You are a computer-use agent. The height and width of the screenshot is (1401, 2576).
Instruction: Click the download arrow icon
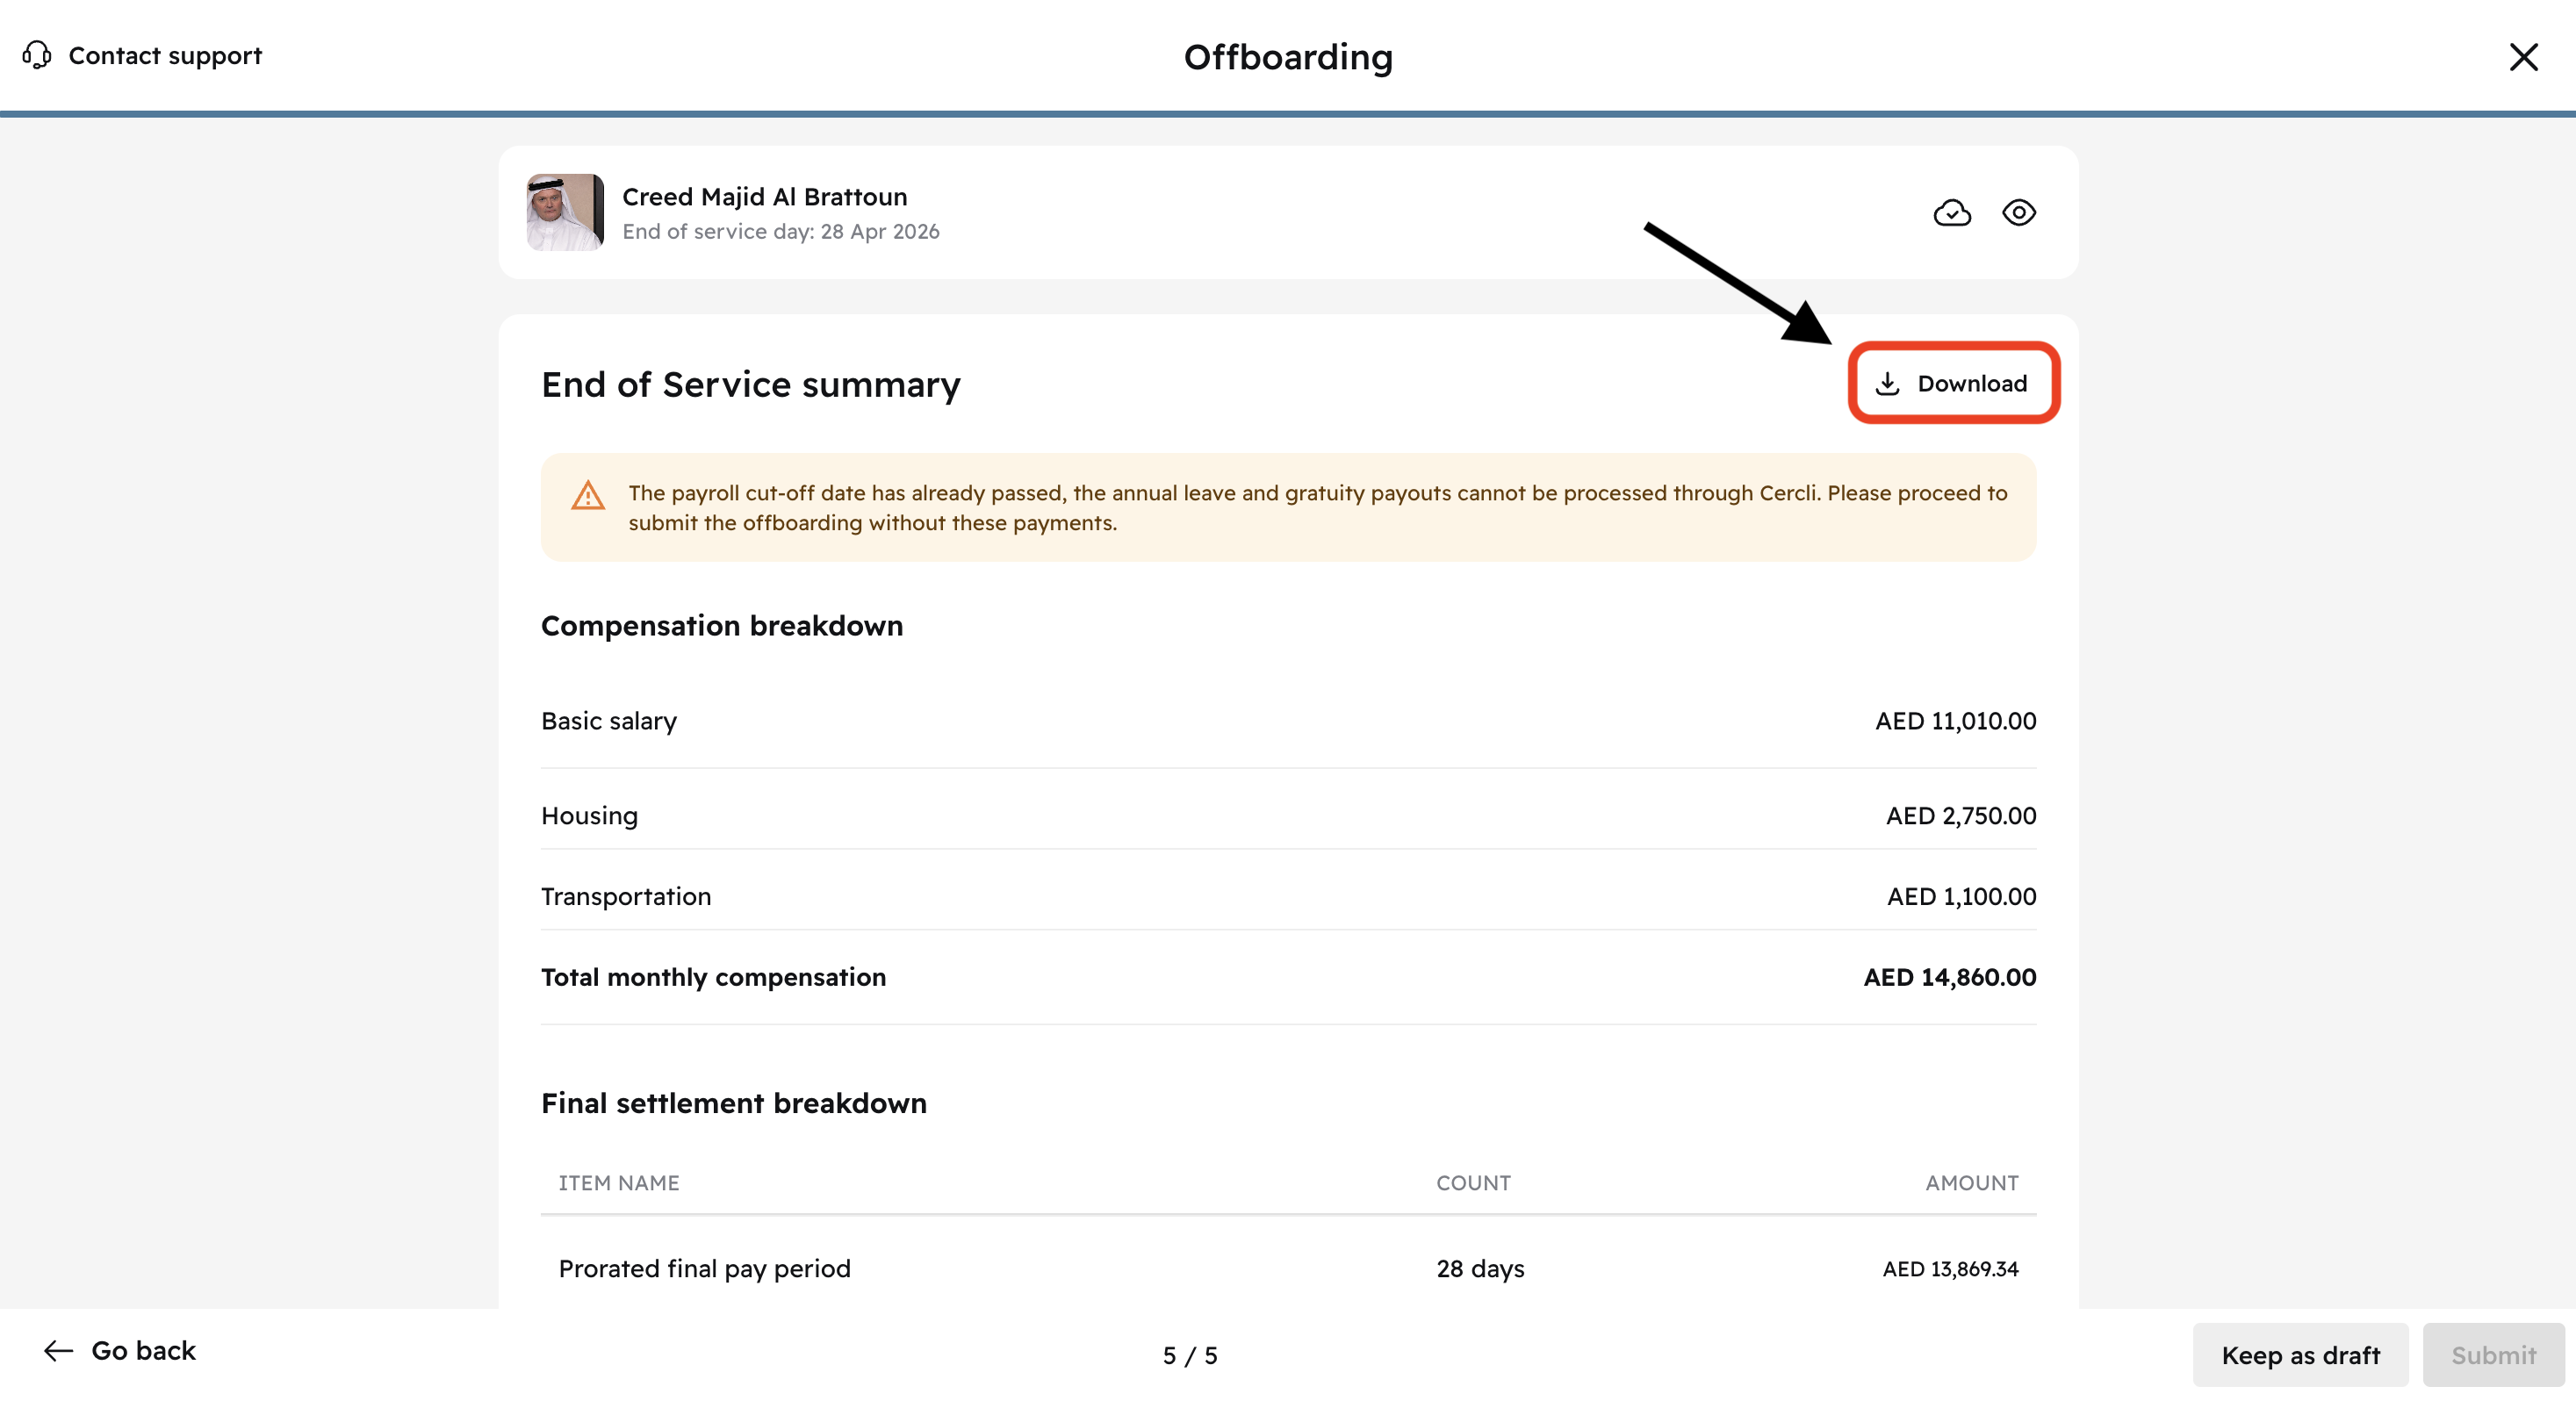click(1887, 383)
